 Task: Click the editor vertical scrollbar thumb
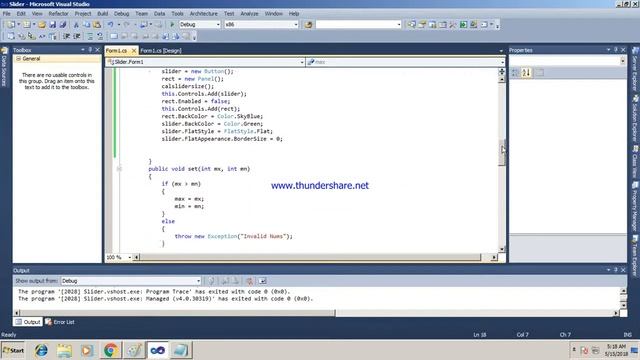click(502, 153)
